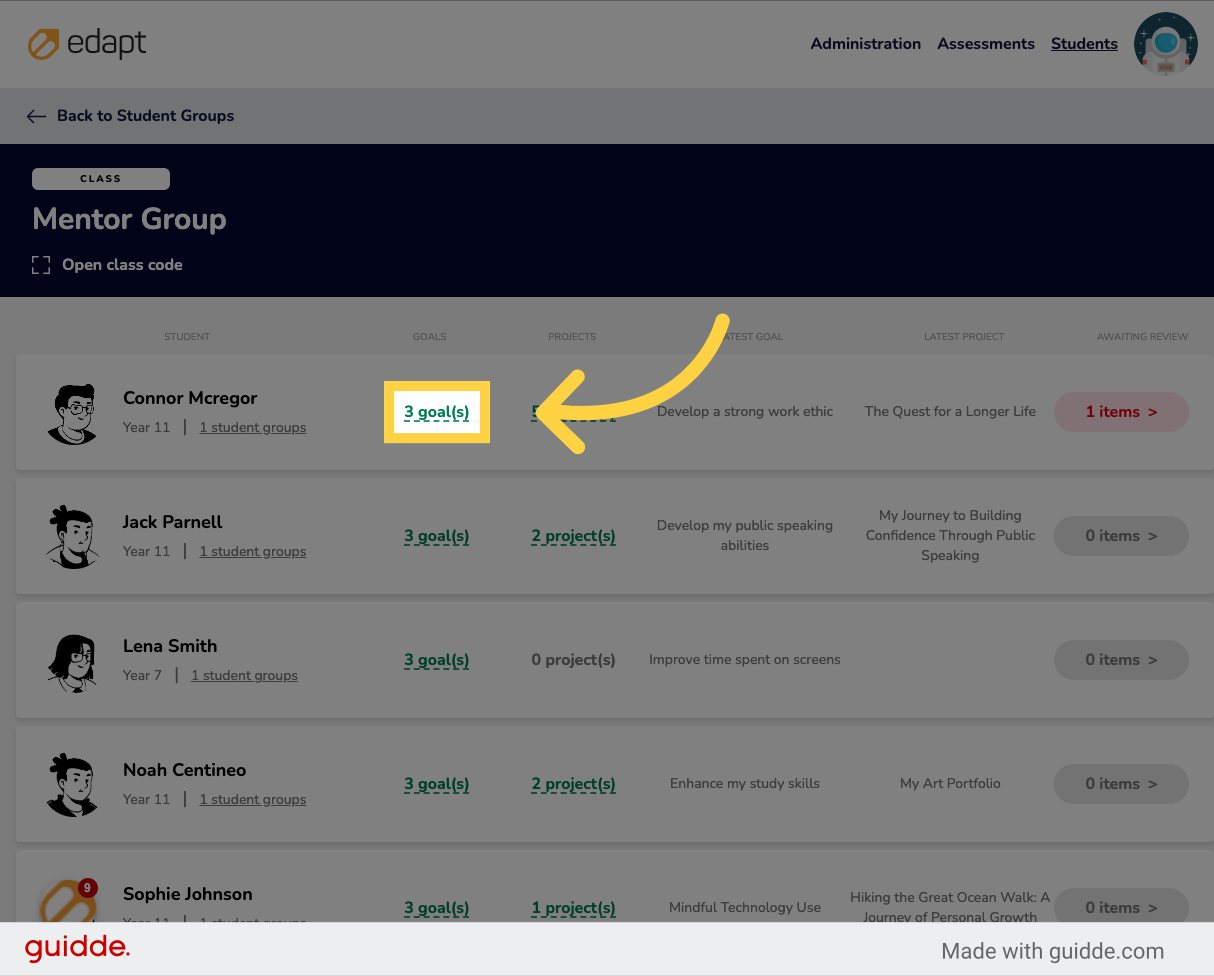This screenshot has width=1214, height=976.
Task: Click 'Develop my public speaking abilities' goal
Action: 745,536
